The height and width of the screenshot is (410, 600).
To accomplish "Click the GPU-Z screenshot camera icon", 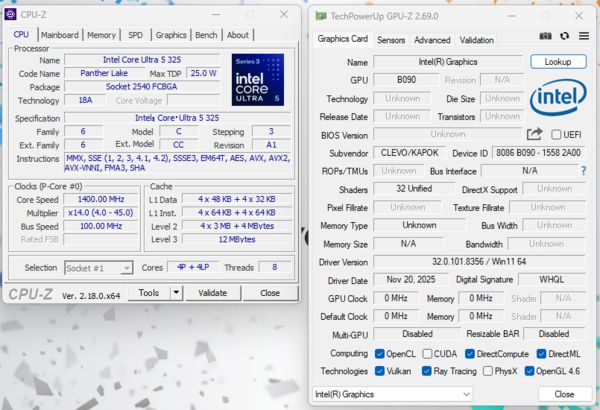I will point(545,36).
